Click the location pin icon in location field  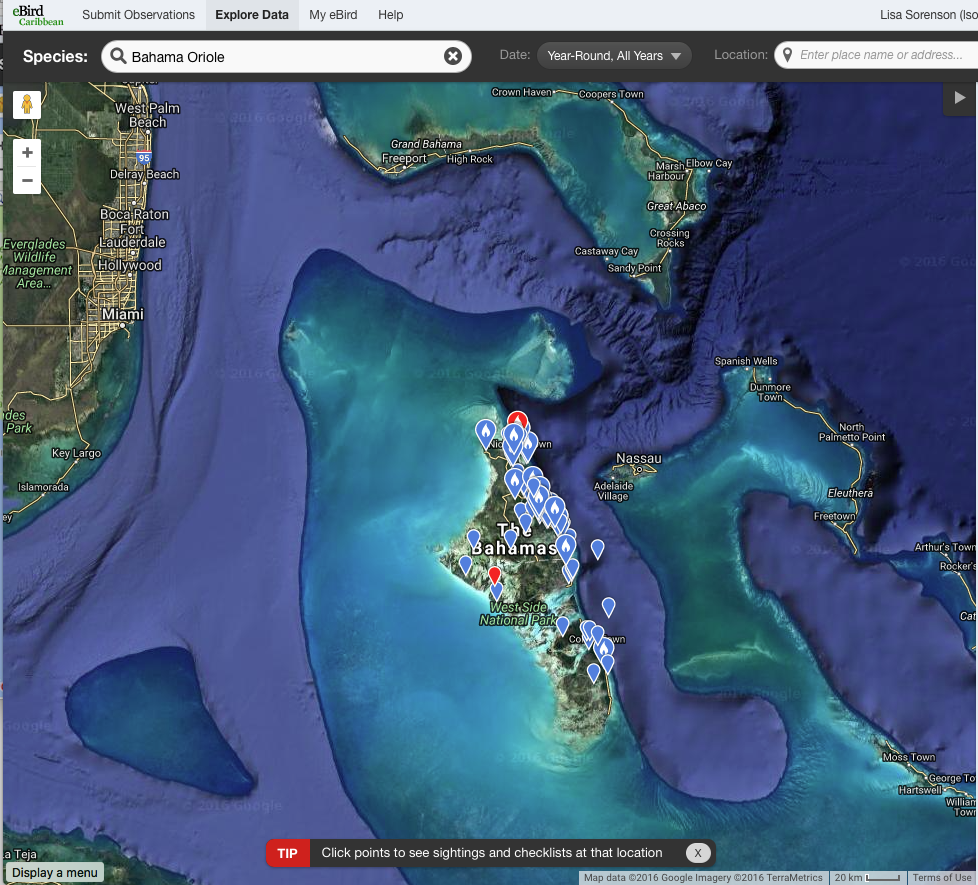point(788,55)
